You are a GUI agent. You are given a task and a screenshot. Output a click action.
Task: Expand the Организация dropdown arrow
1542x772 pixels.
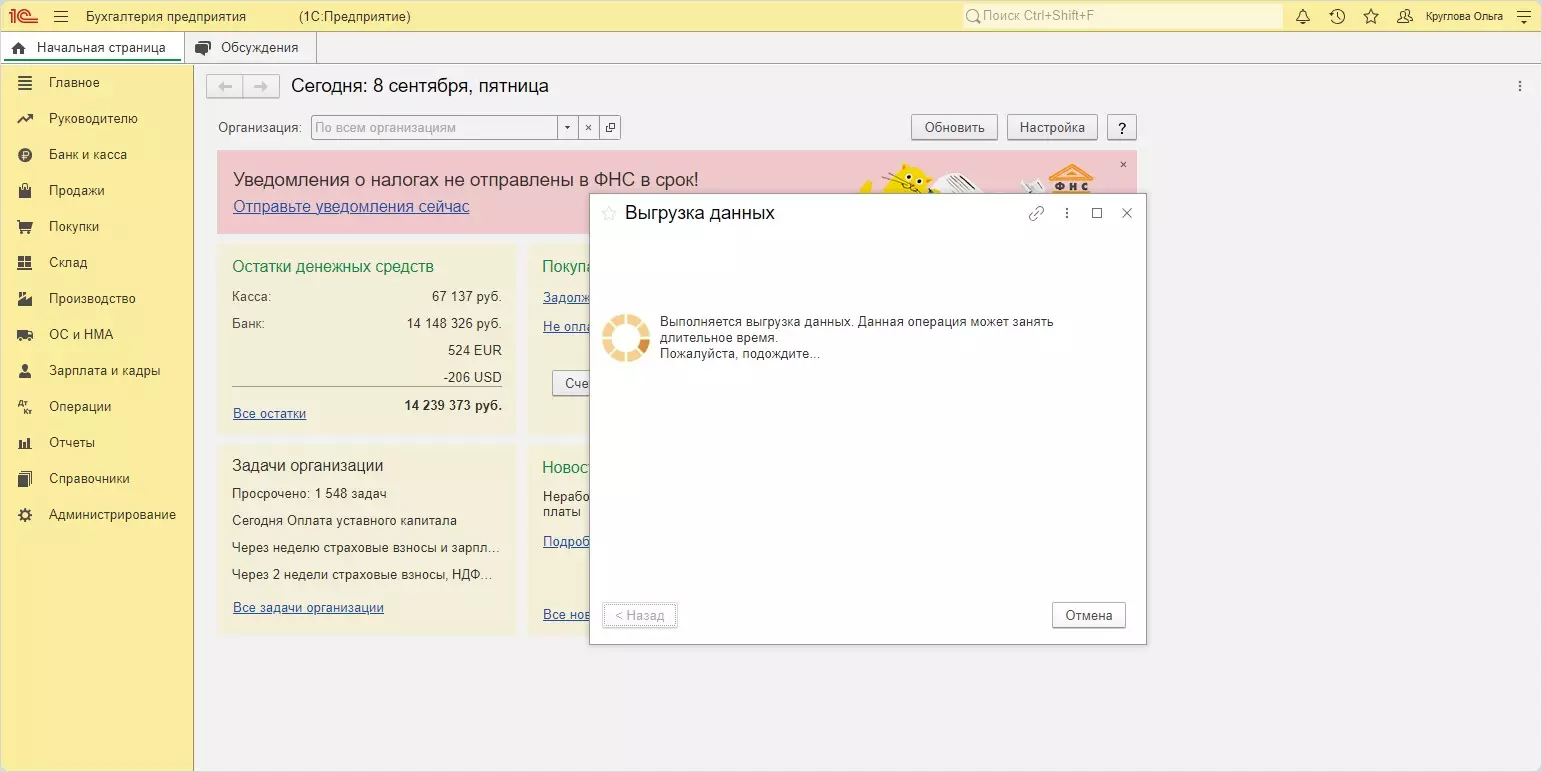coord(568,128)
